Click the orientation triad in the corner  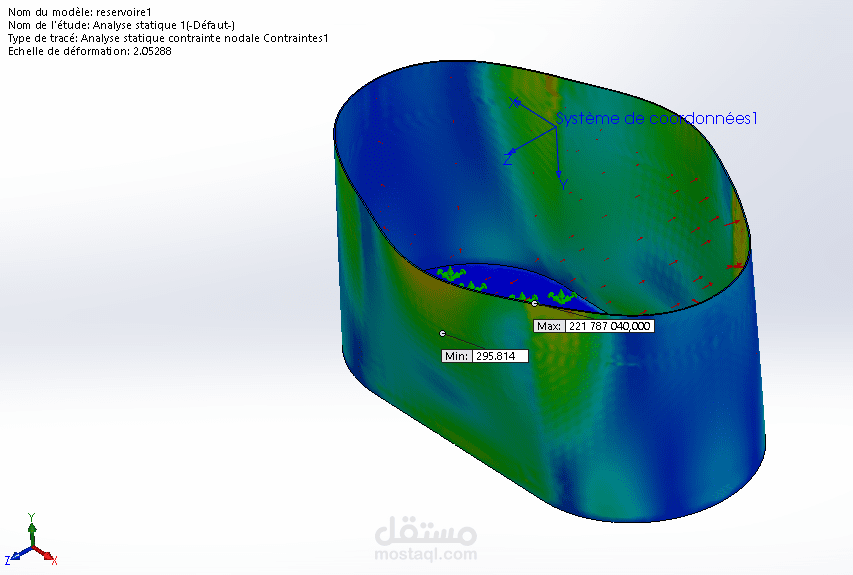(x=31, y=540)
